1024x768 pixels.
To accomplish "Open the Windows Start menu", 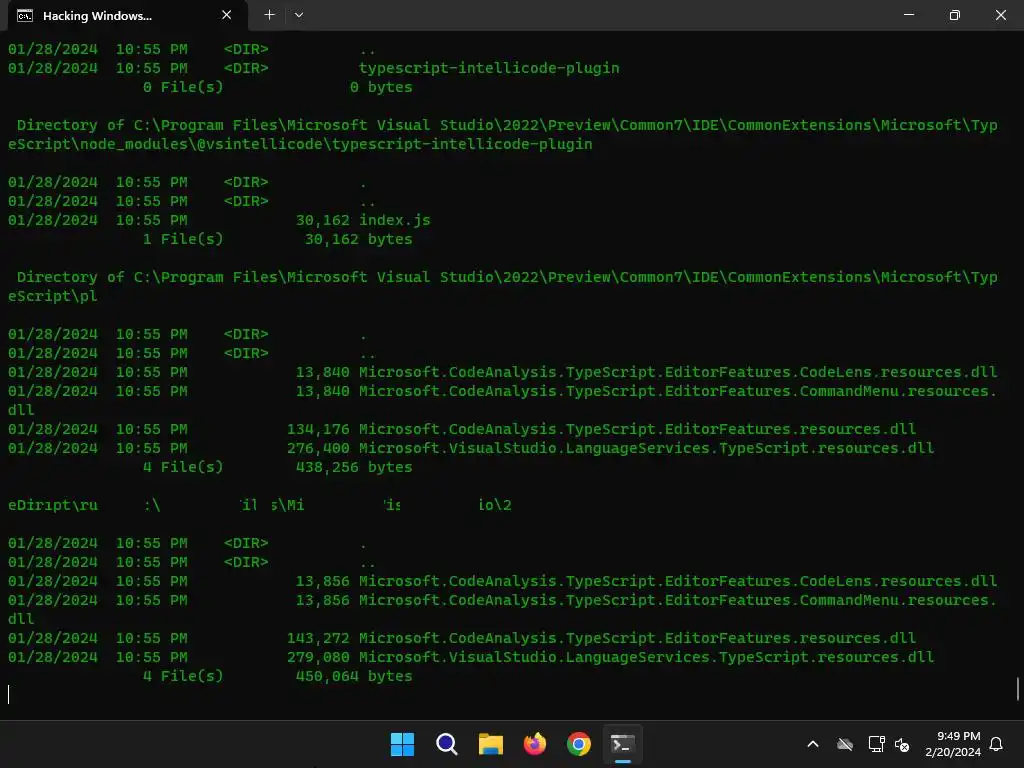I will [x=402, y=744].
